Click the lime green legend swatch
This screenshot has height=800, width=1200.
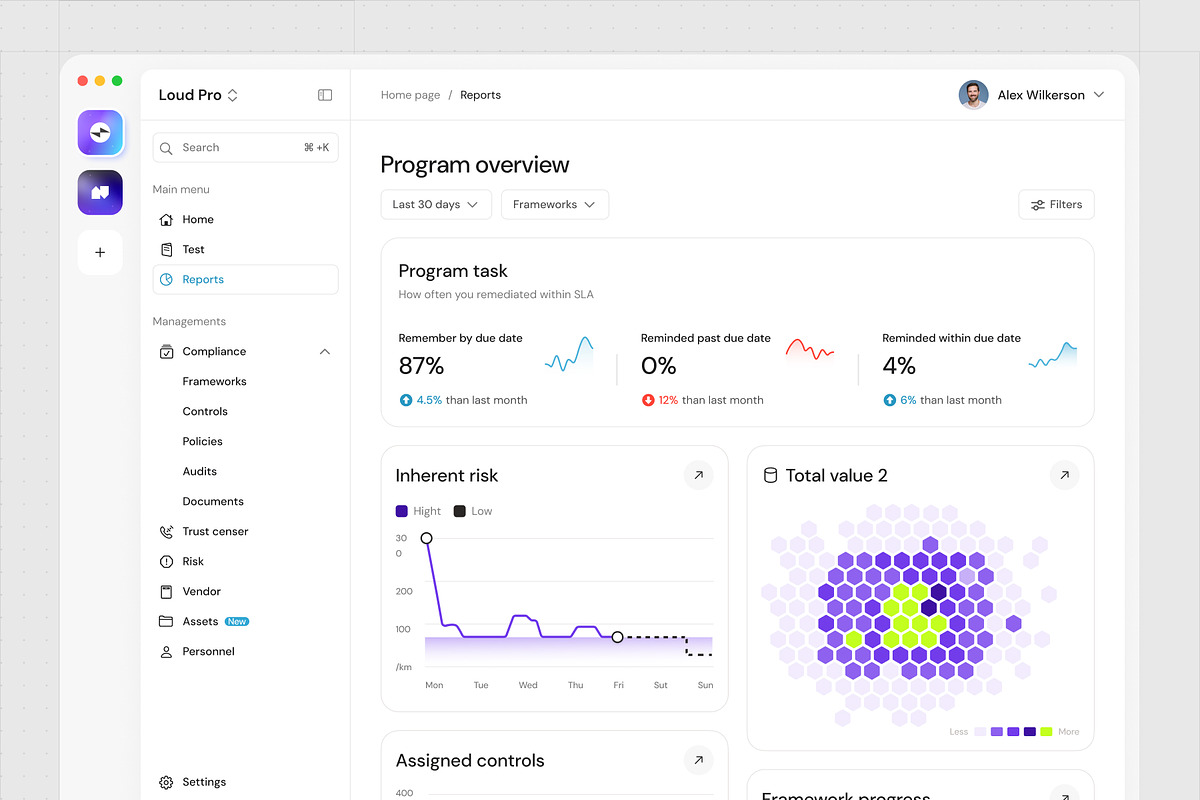point(1046,732)
